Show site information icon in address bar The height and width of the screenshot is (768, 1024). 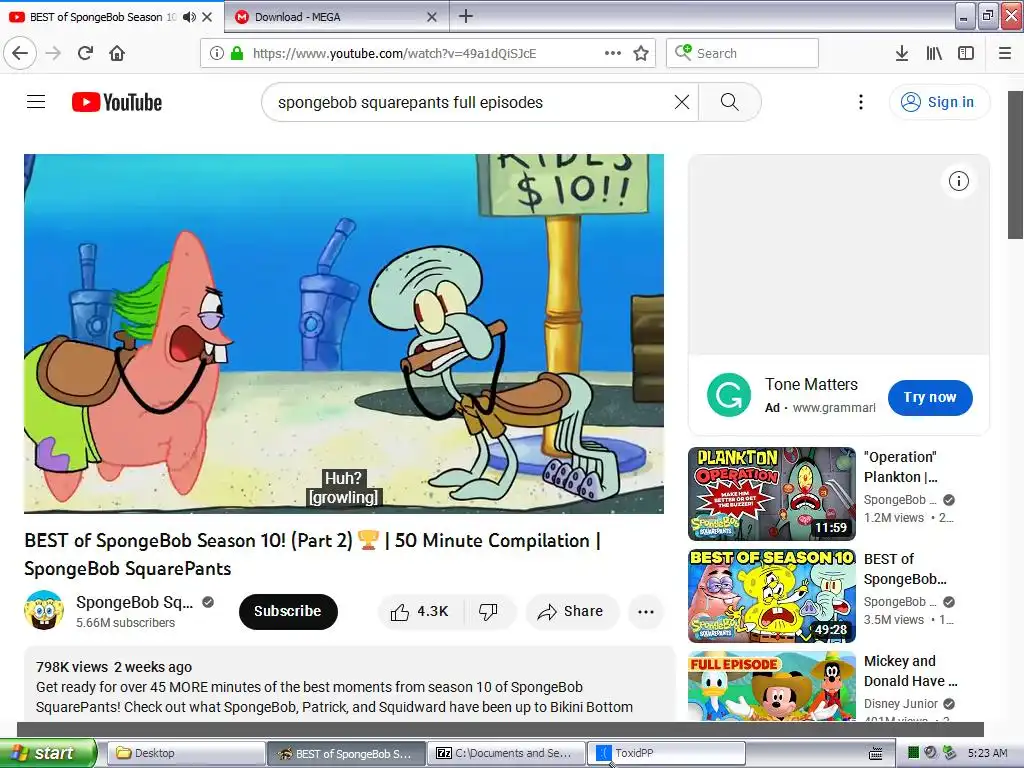[x=217, y=54]
